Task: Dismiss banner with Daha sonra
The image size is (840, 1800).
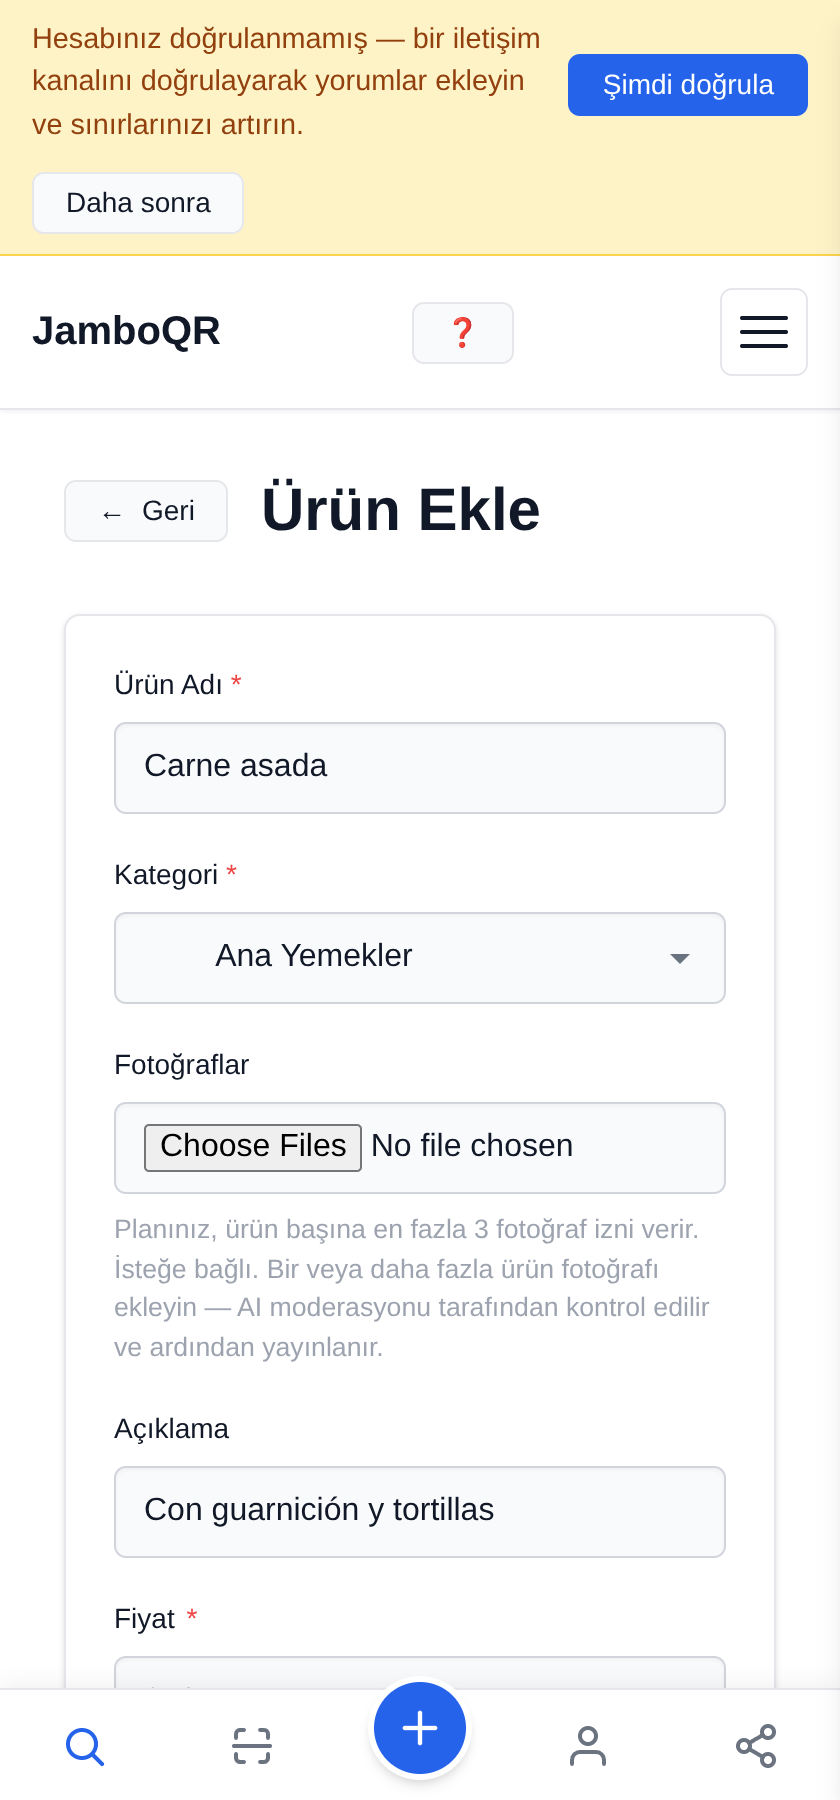Action: (138, 203)
